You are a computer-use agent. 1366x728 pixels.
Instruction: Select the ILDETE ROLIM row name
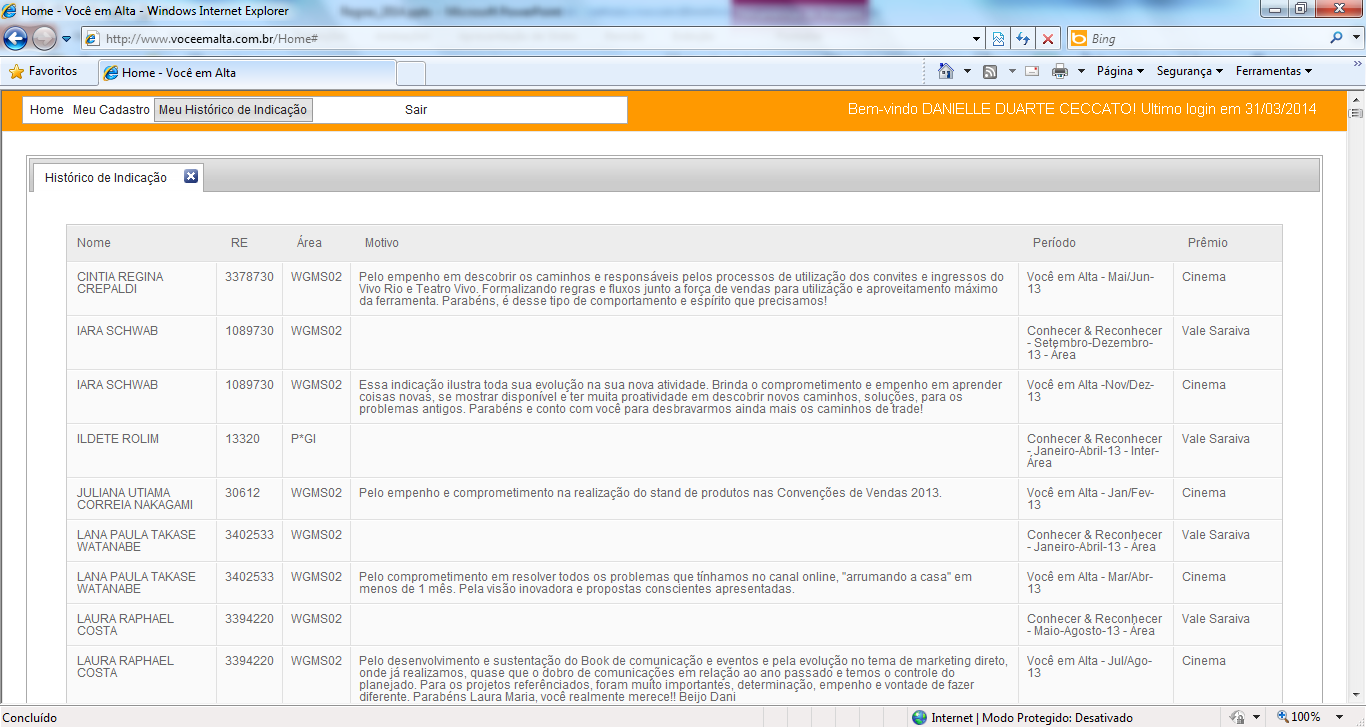(117, 439)
